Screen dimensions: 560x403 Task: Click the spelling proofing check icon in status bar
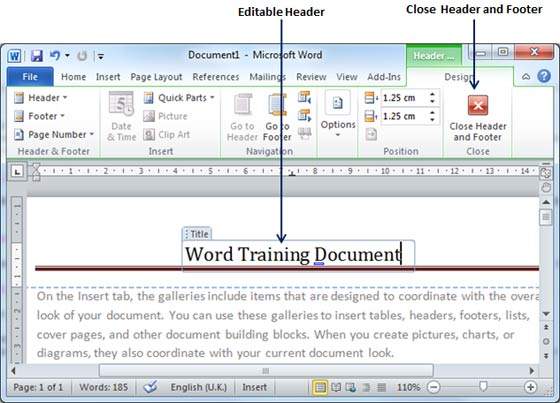coord(150,387)
